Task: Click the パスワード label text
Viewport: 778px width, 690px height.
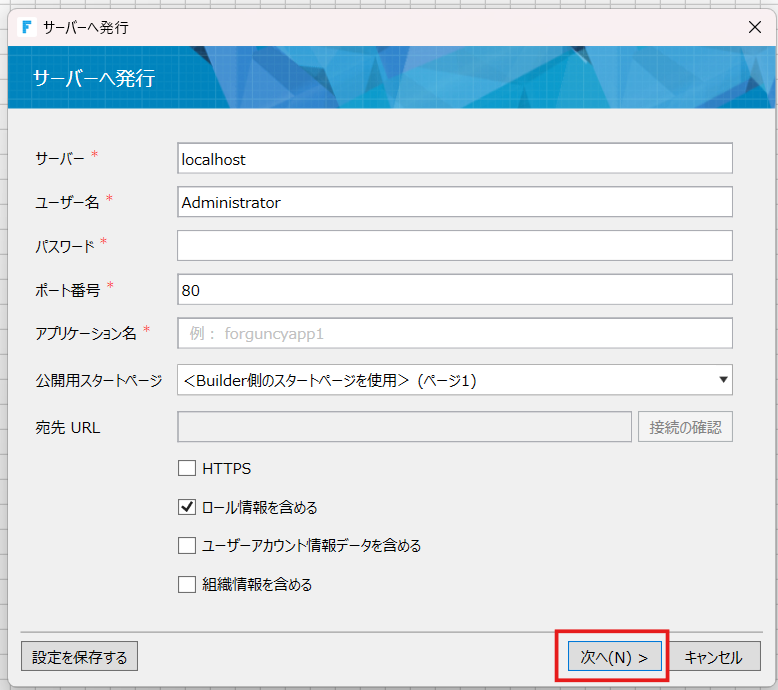Action: coord(65,246)
